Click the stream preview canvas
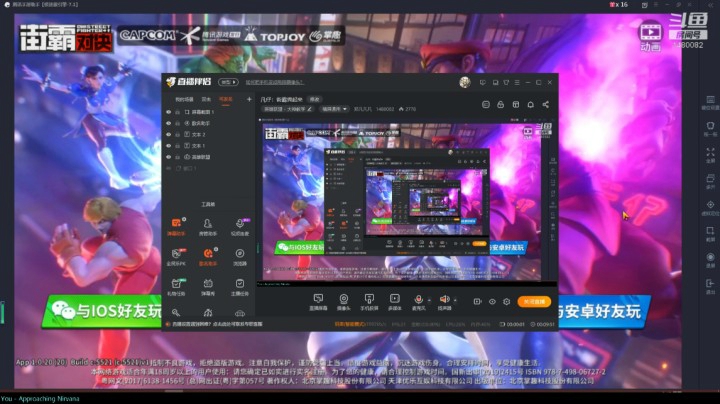720x404 pixels. 407,202
